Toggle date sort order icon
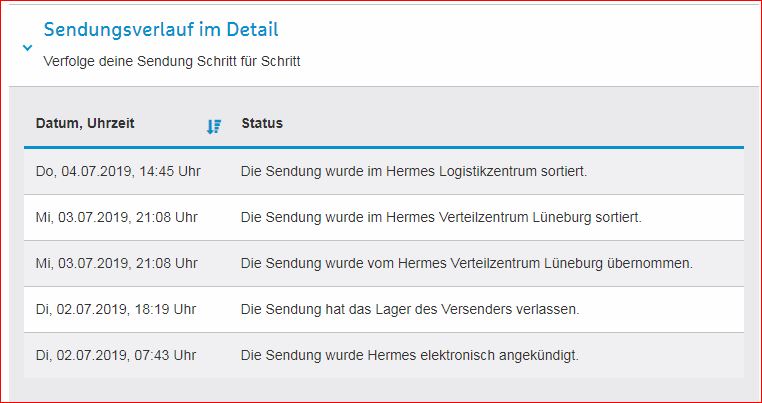This screenshot has height=403, width=762. coord(214,126)
